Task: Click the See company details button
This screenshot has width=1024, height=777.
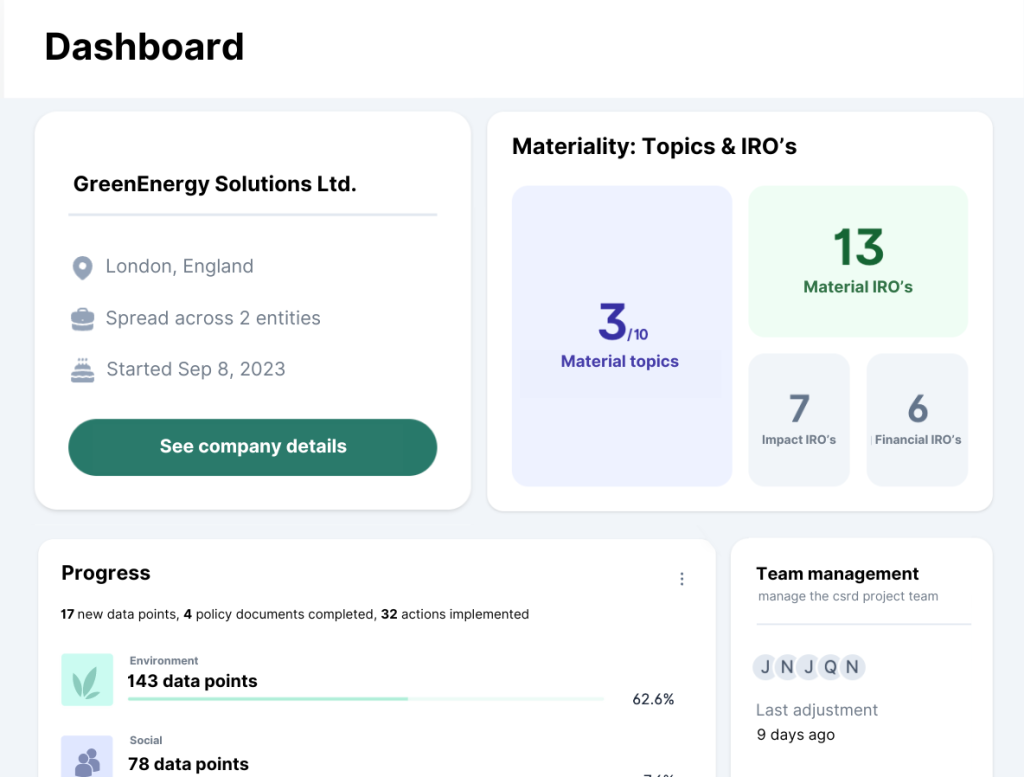Action: click(x=252, y=447)
